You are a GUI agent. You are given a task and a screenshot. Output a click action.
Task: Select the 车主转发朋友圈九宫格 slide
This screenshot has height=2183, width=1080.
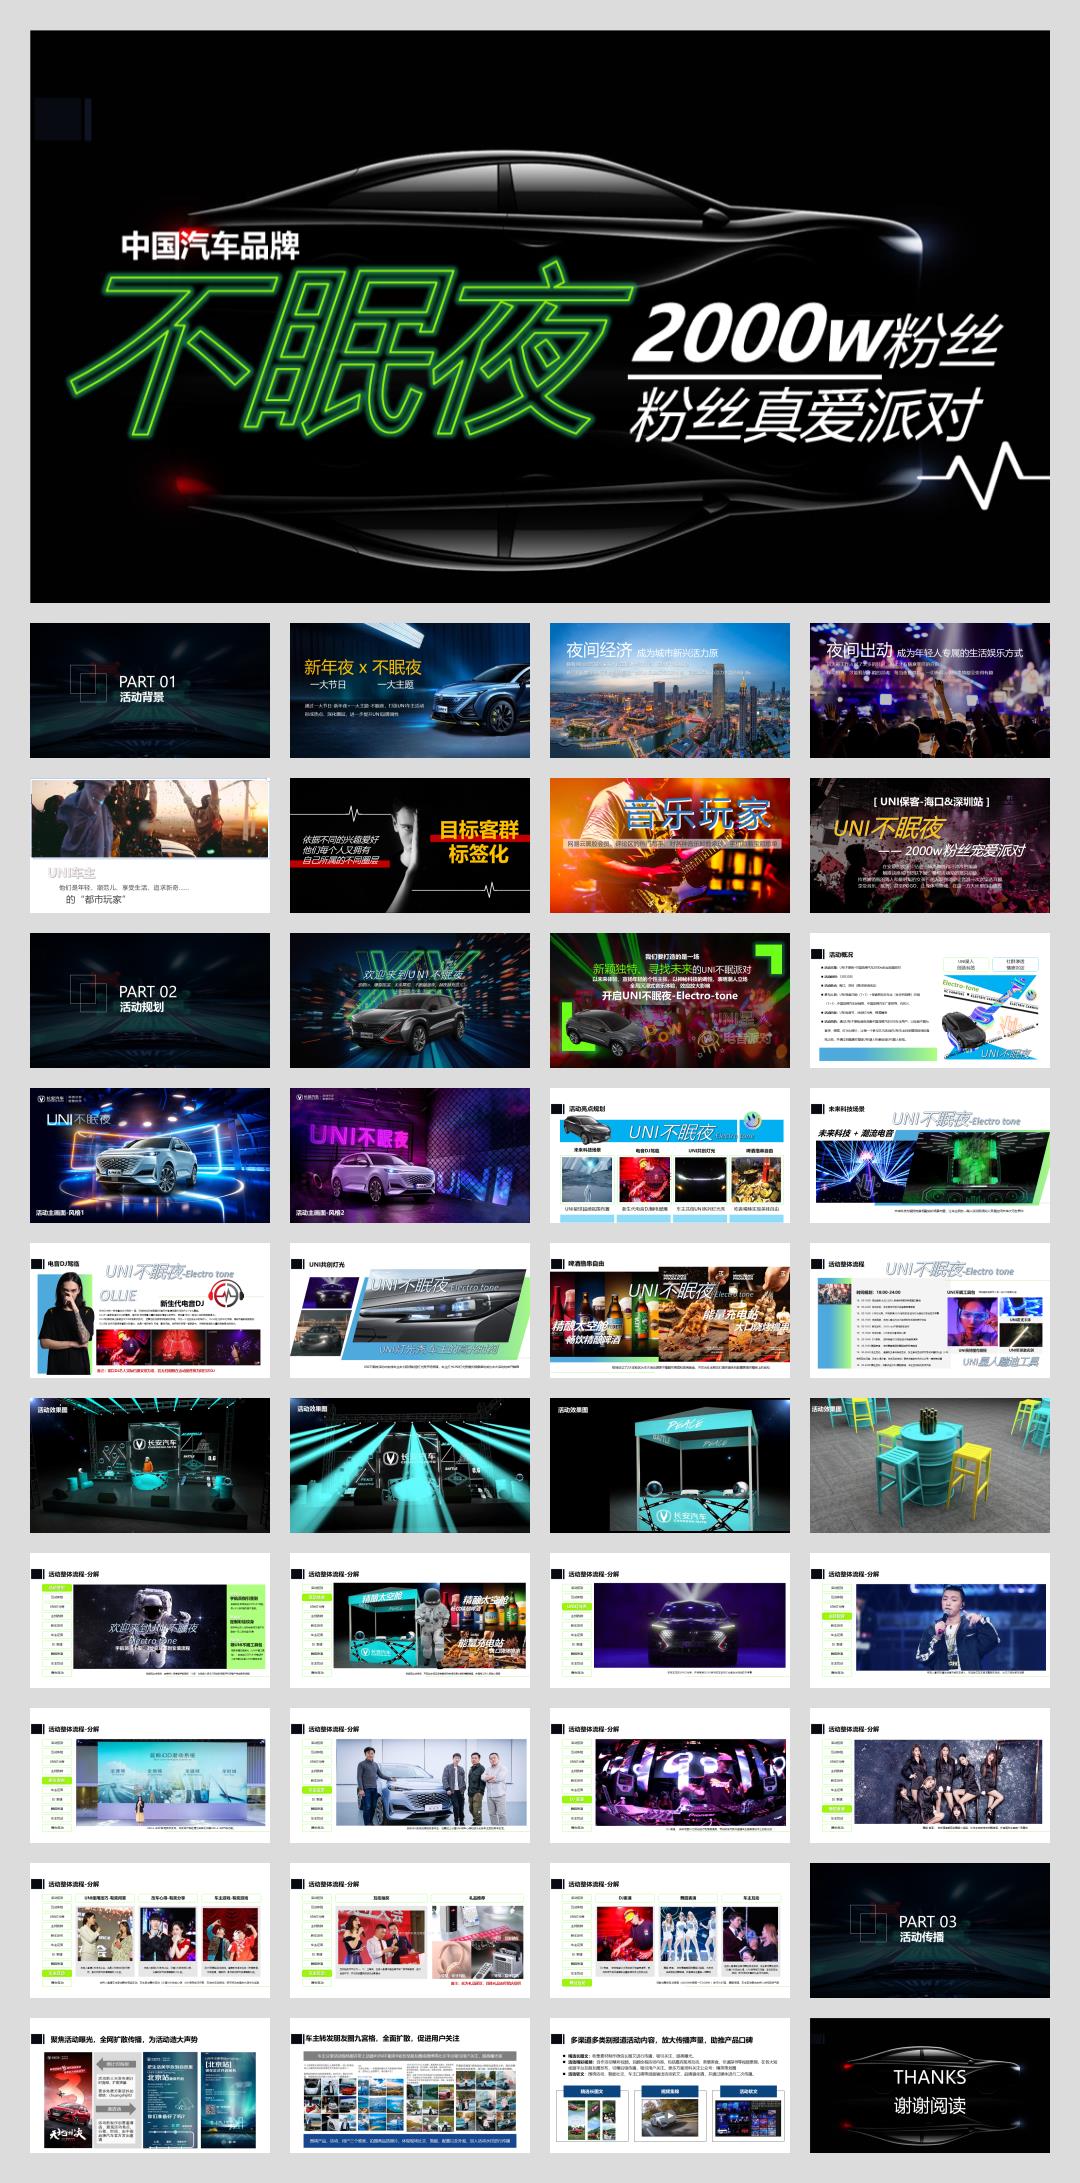point(410,2085)
